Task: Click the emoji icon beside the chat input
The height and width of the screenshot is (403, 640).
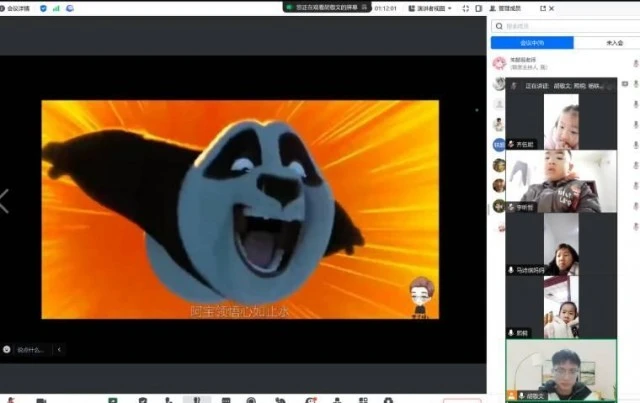Action: click(x=7, y=349)
